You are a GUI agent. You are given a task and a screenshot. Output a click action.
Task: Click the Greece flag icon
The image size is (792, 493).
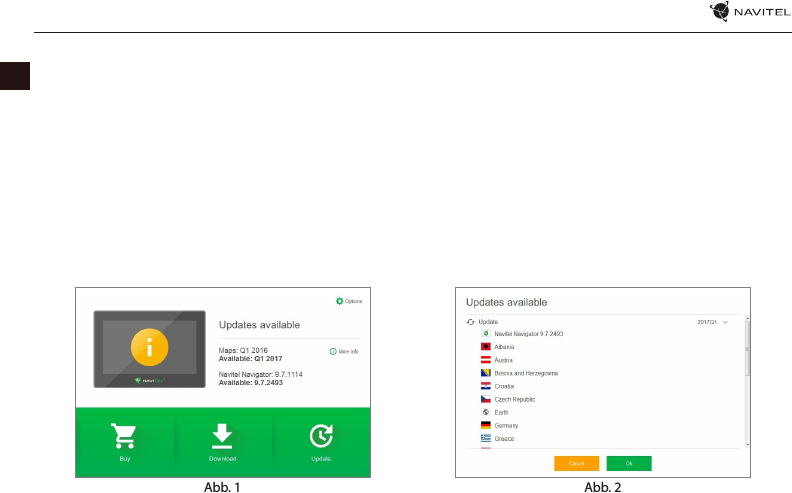click(485, 438)
